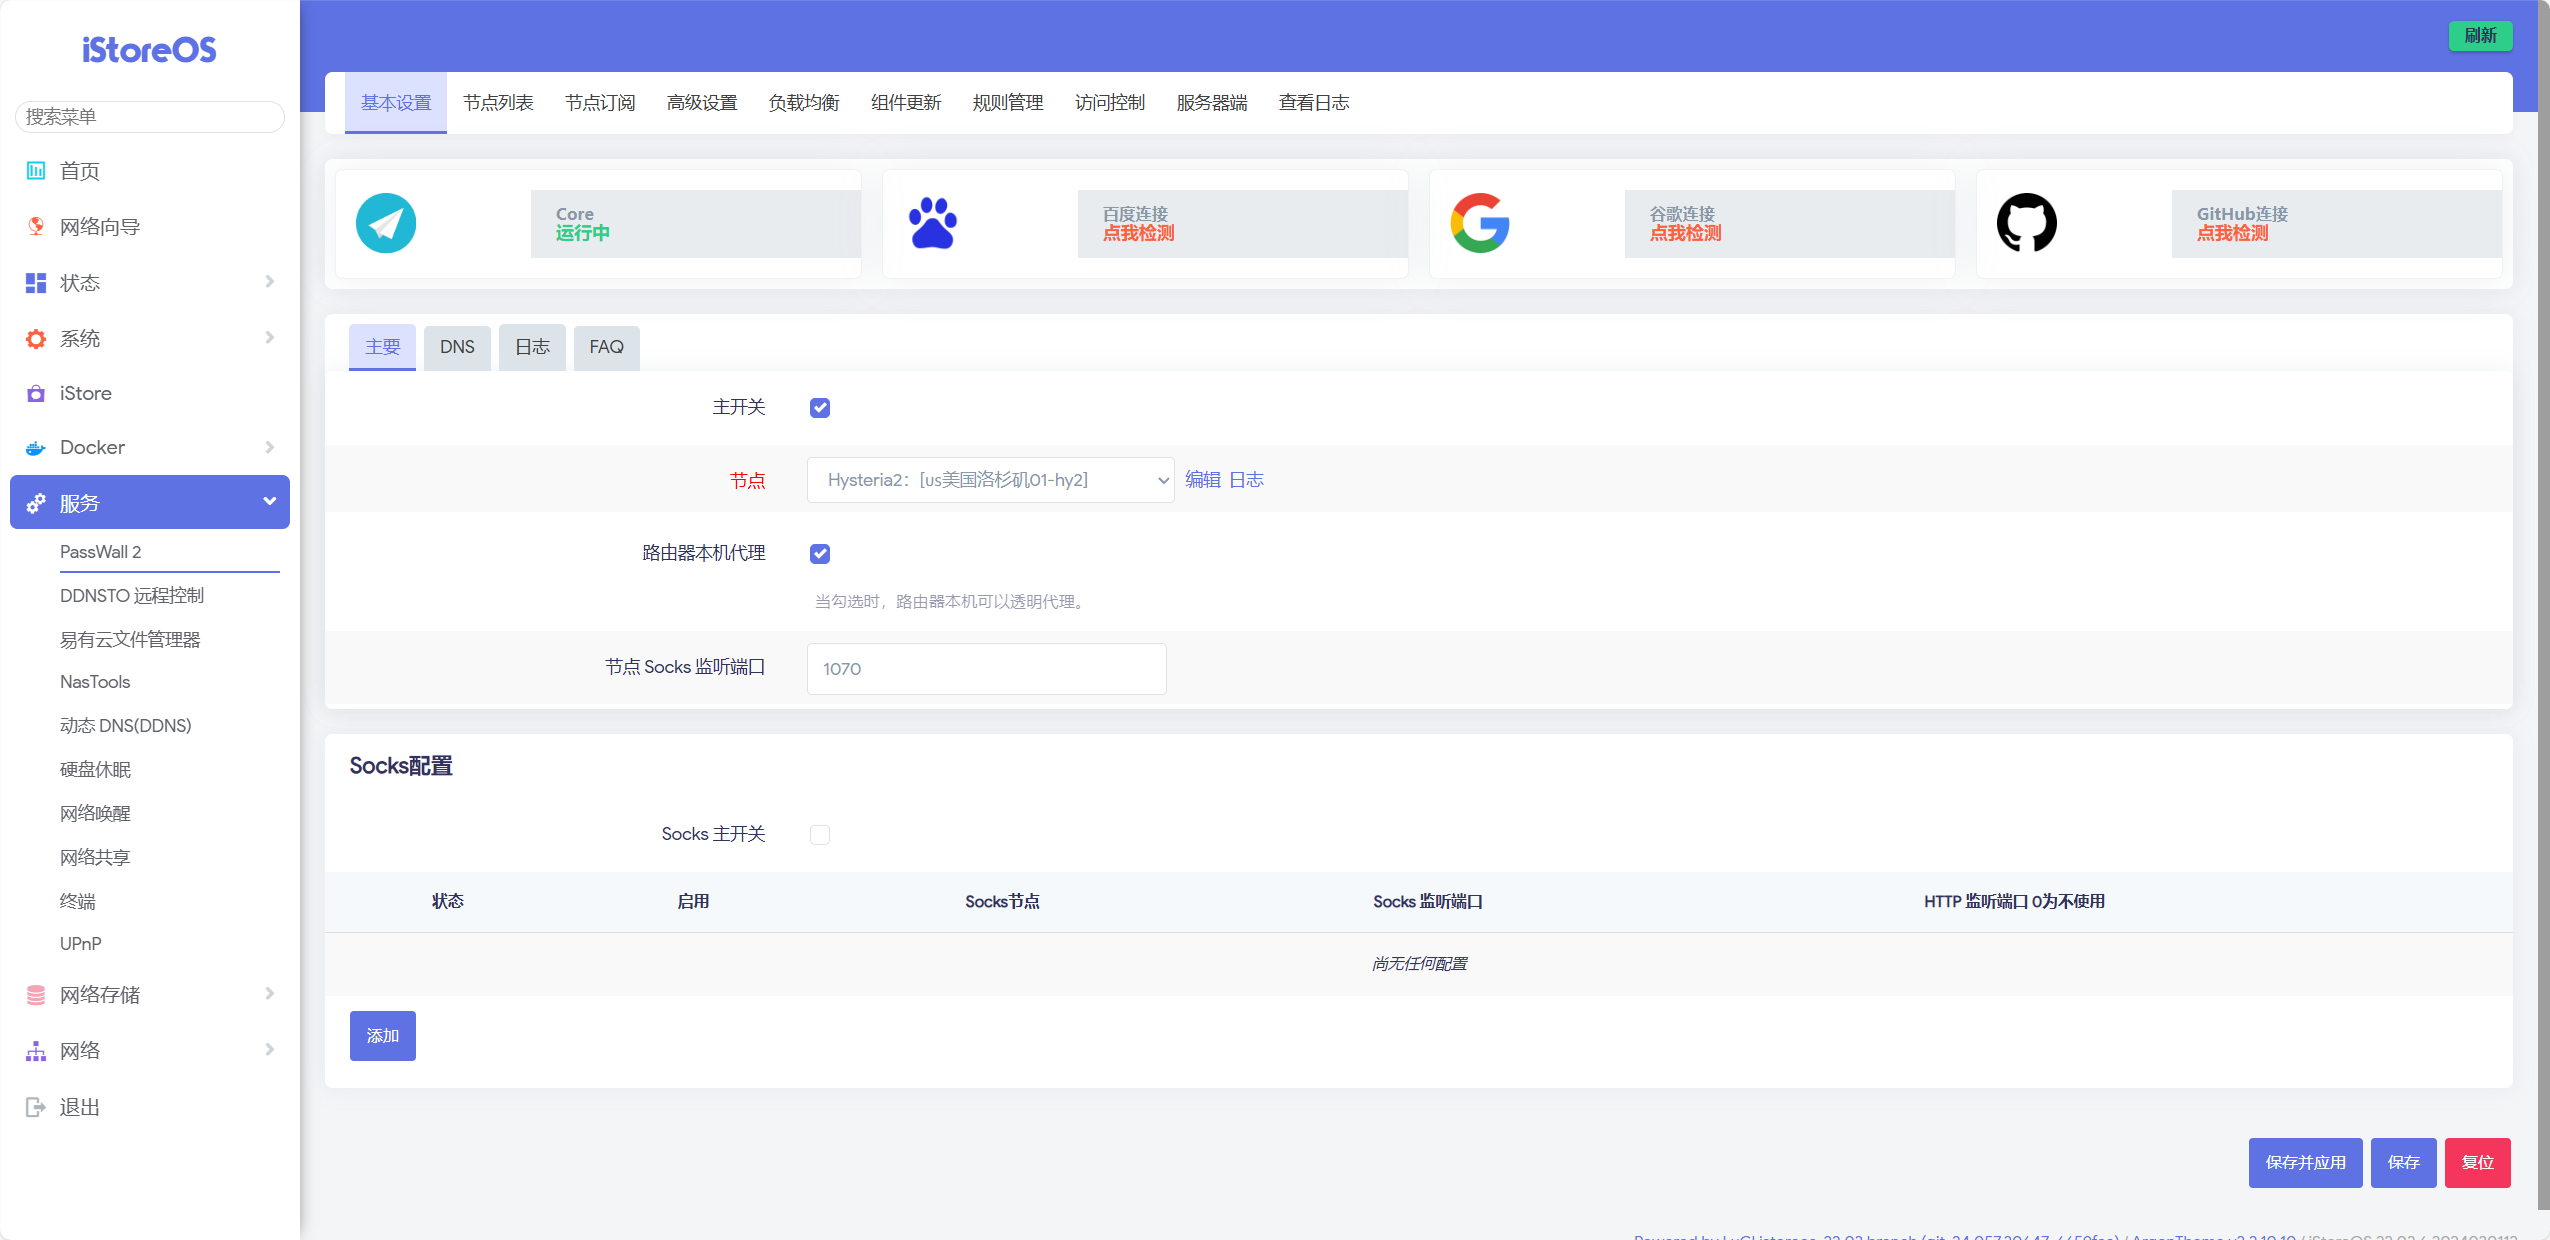Click the Baidu paw icon
This screenshot has height=1240, width=2550.
coord(933,223)
